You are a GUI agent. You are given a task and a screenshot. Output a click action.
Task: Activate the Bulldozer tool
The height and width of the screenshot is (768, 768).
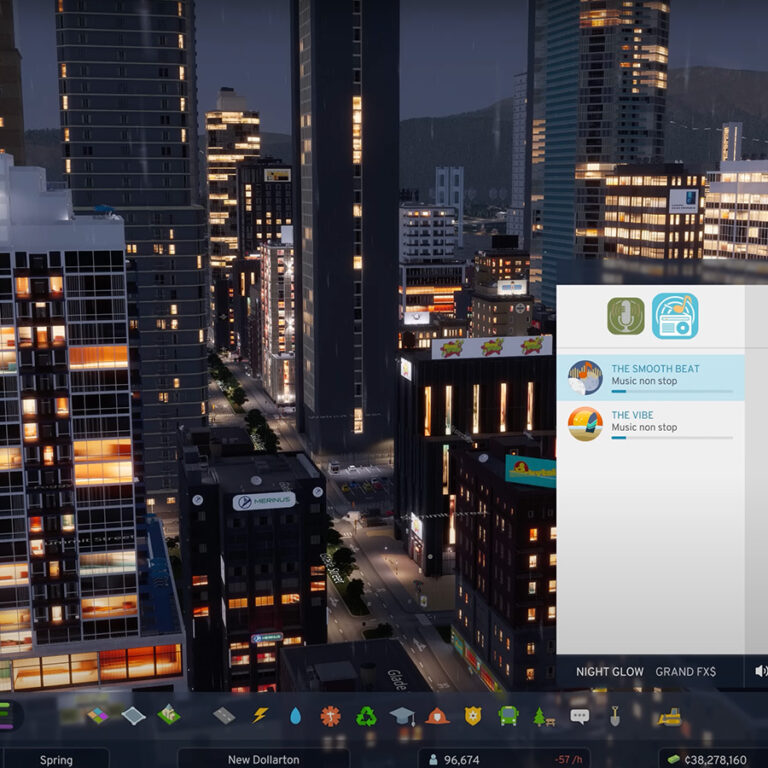(670, 717)
